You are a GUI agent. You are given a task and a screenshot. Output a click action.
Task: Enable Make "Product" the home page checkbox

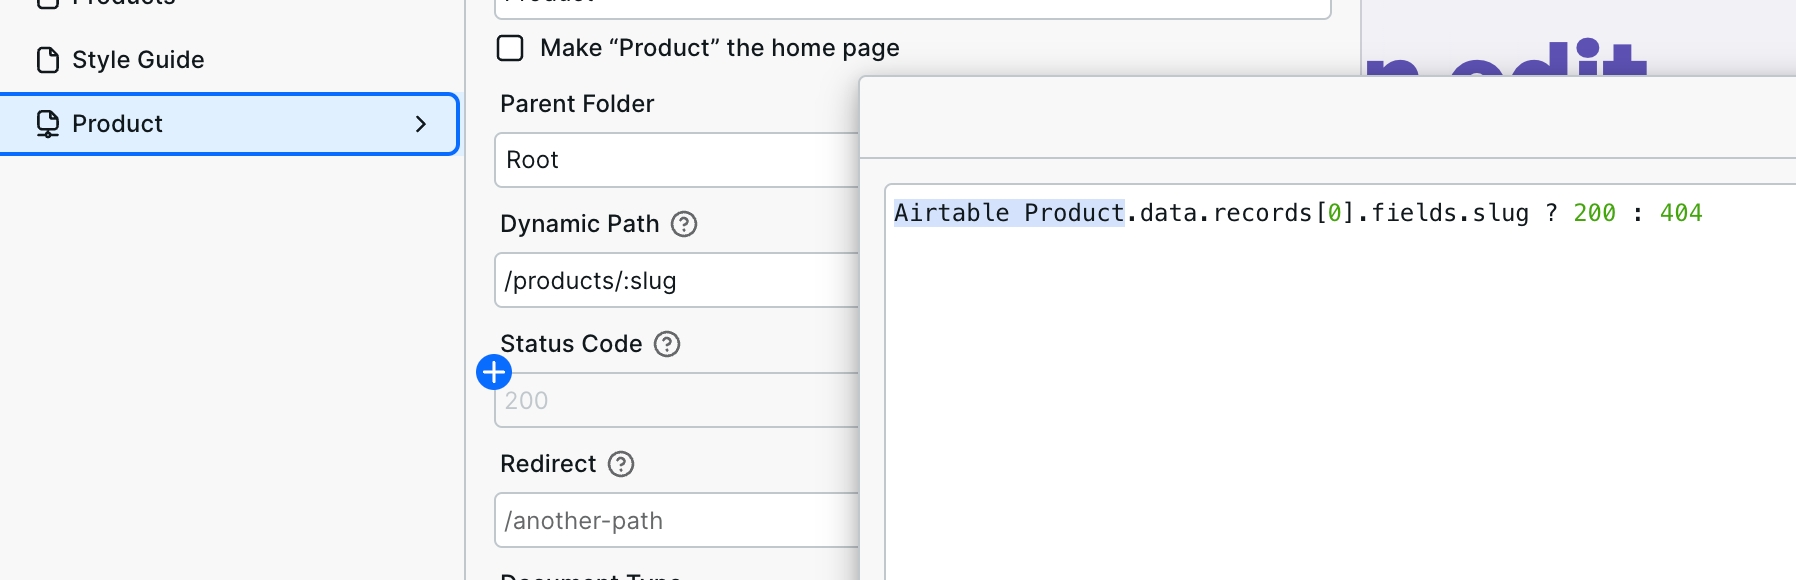click(x=510, y=48)
